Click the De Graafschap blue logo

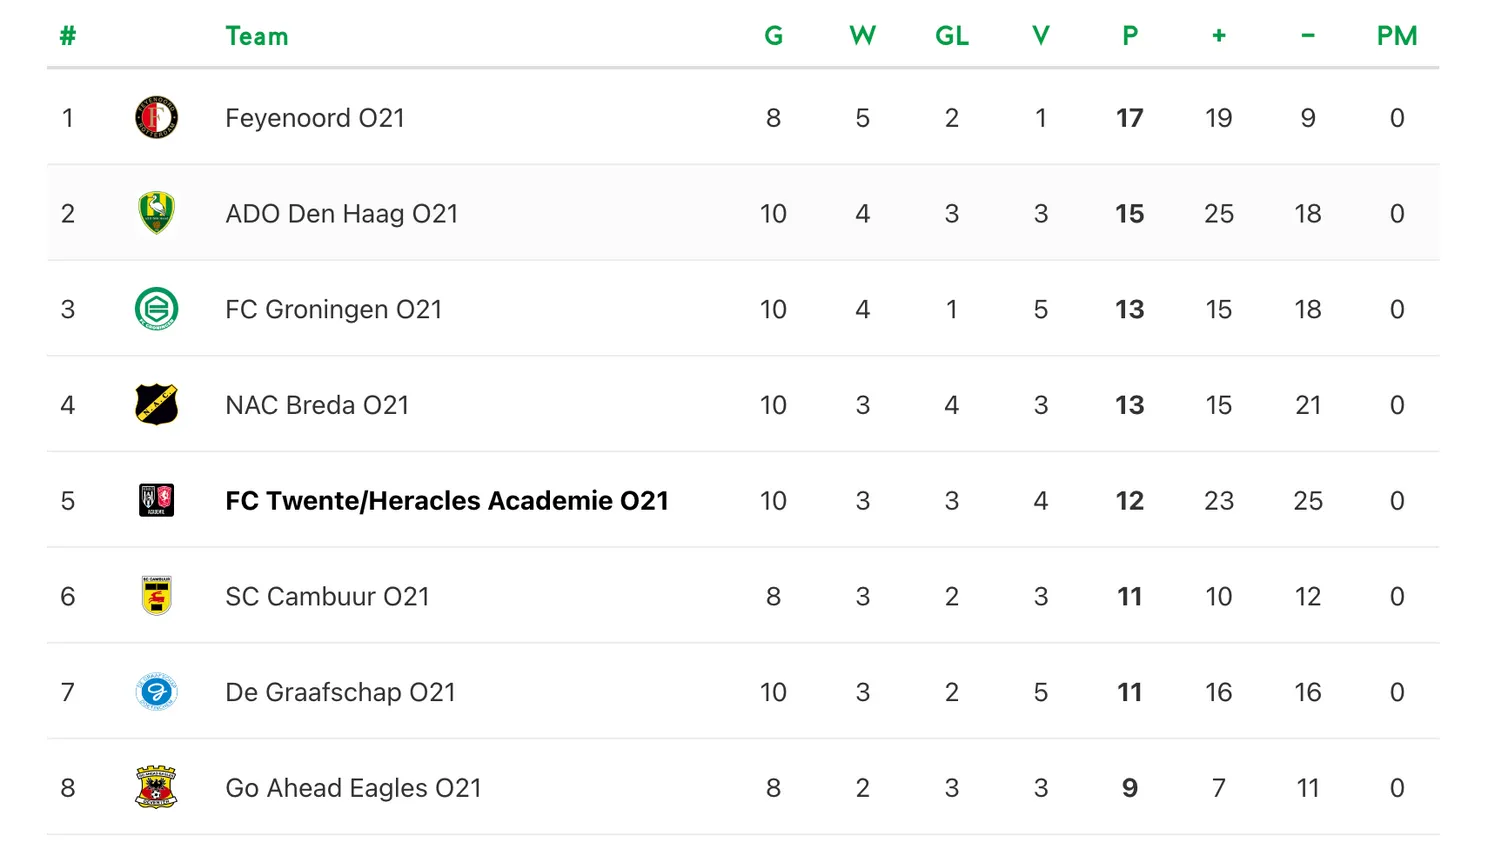(x=156, y=692)
